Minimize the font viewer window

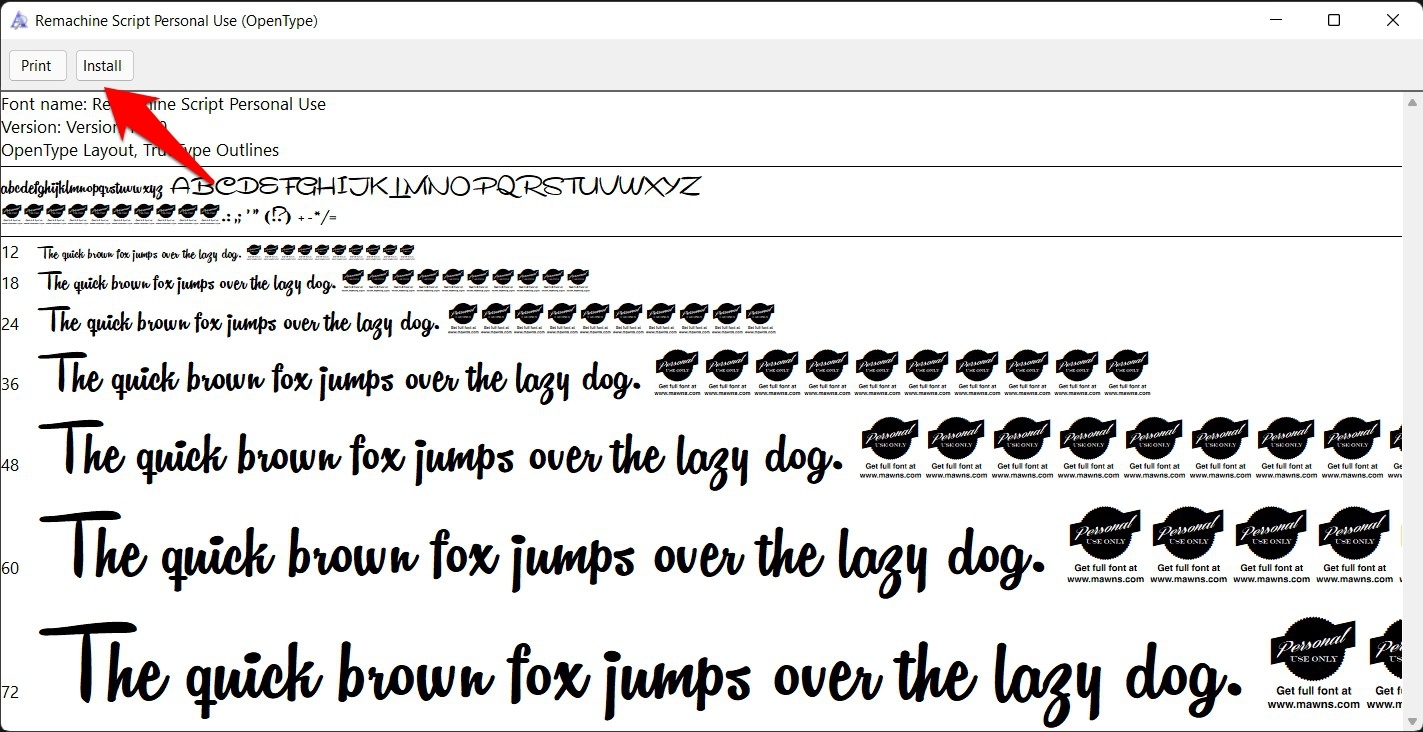point(1275,20)
